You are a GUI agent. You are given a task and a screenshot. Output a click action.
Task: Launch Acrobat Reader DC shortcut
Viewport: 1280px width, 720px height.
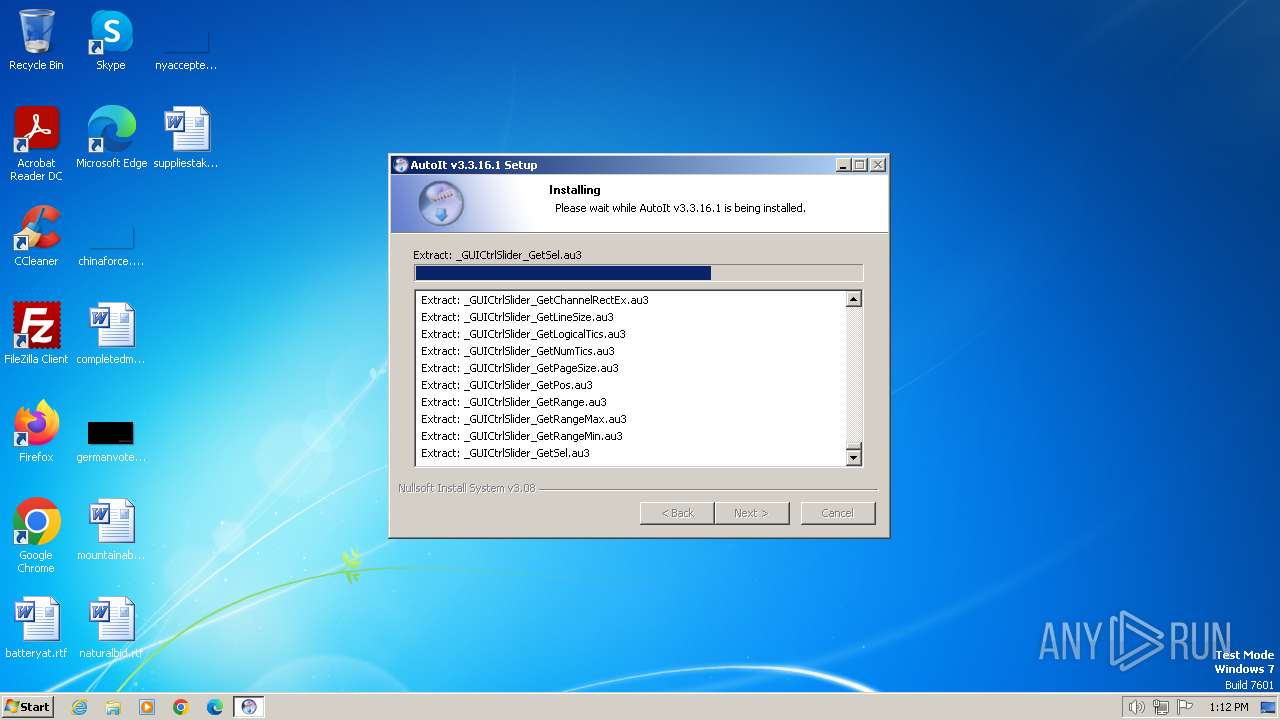[x=36, y=144]
